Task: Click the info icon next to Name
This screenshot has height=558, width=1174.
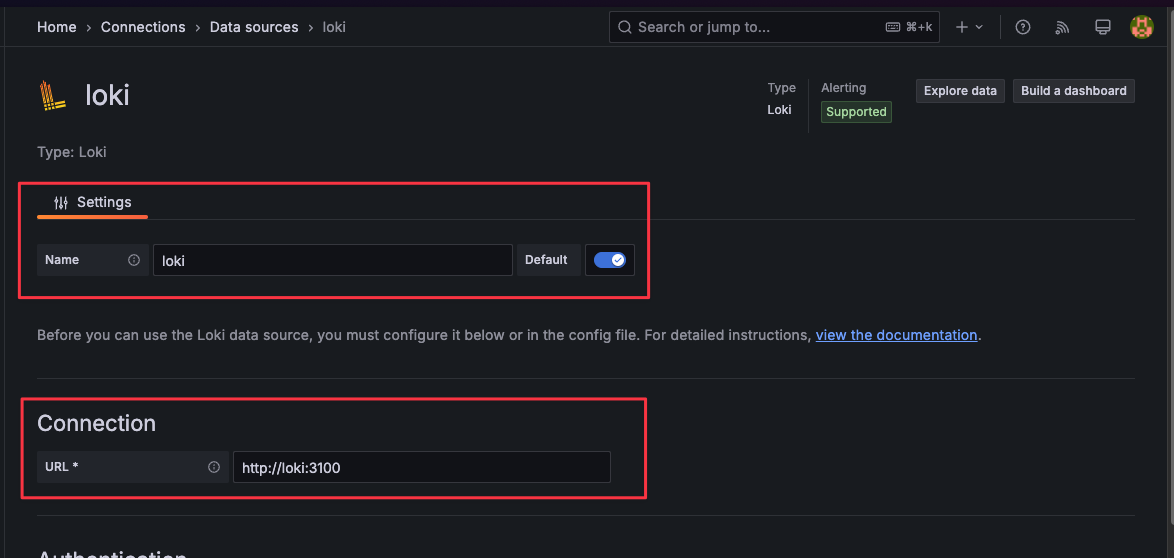Action: tap(134, 260)
